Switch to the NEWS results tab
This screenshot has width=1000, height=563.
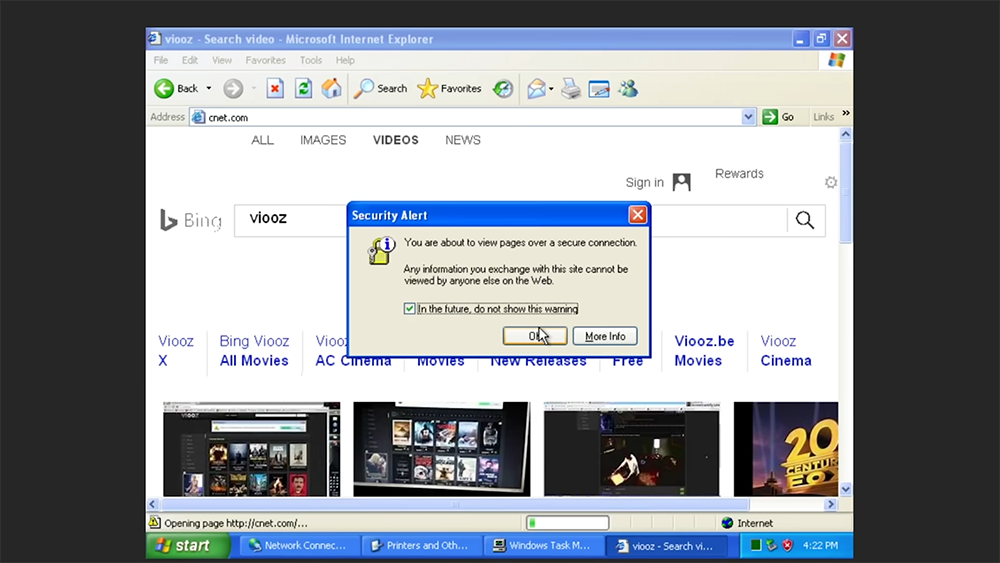tap(463, 140)
